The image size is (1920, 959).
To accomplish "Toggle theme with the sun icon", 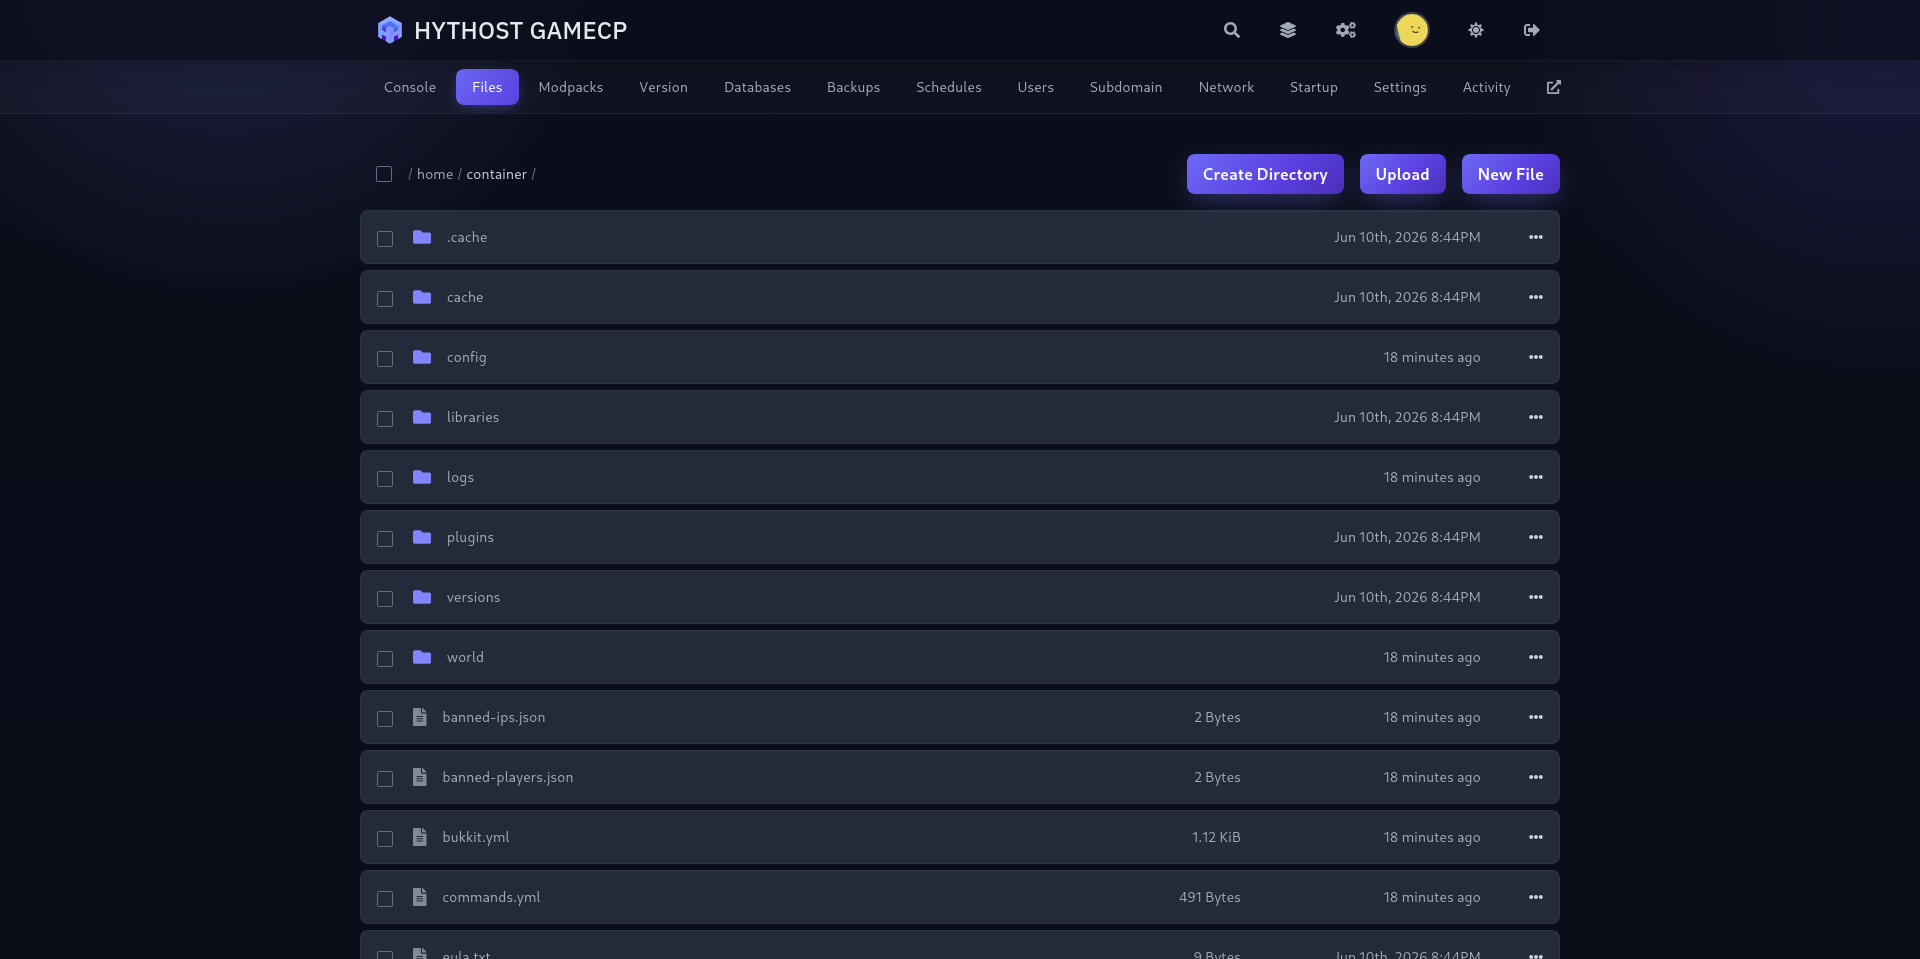I will 1476,30.
